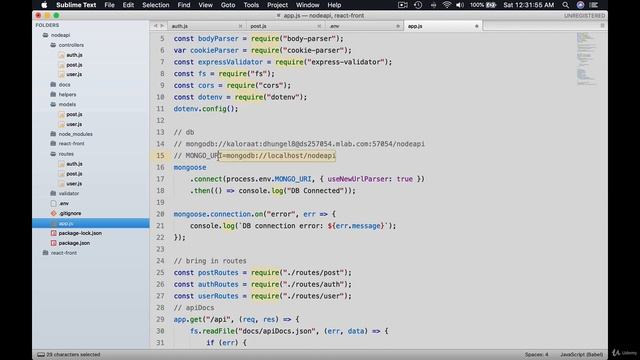Screen dimensions: 640x360
Task: Click the screen recording icon in menu bar
Action: [x=402, y=5]
